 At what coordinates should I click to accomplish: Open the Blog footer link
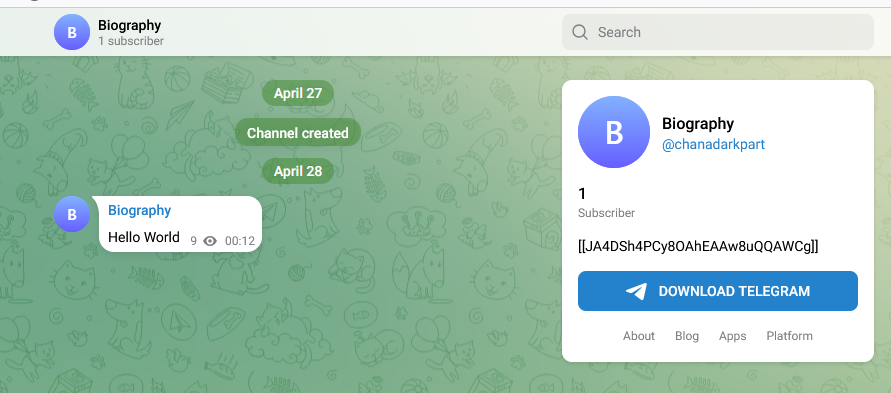pyautogui.click(x=686, y=336)
